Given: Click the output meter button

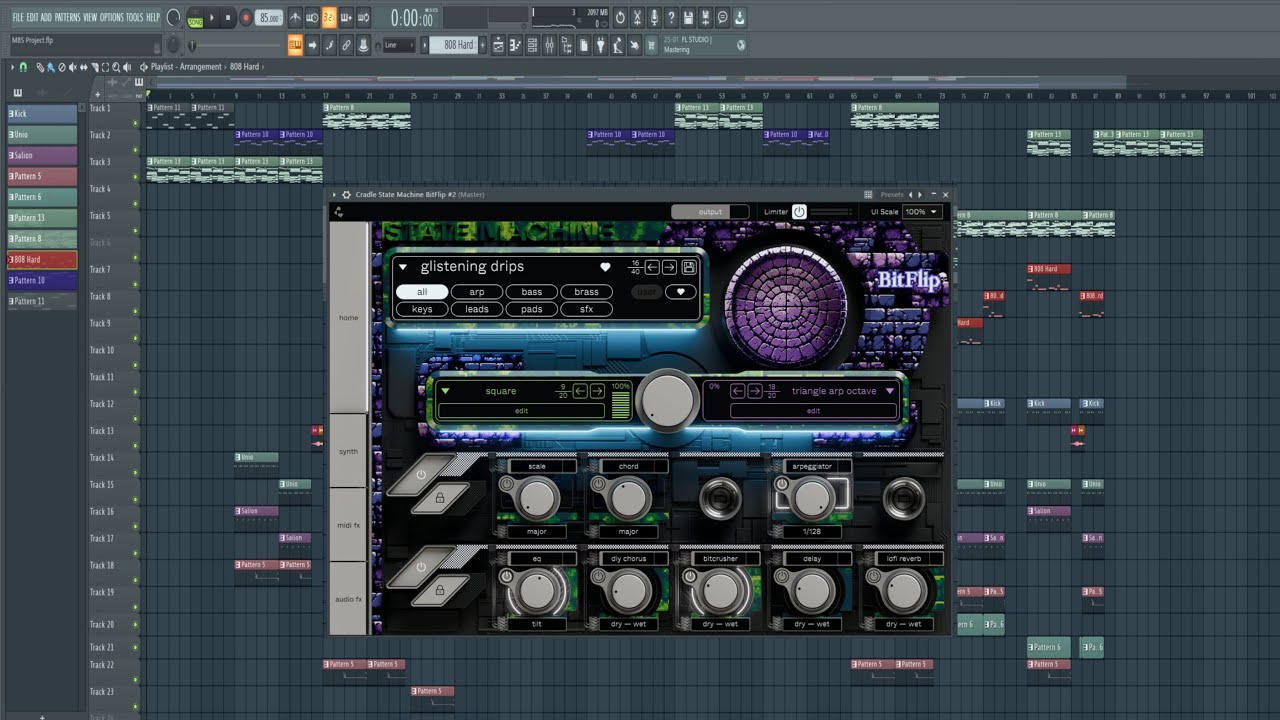Looking at the screenshot, I should click(x=710, y=212).
